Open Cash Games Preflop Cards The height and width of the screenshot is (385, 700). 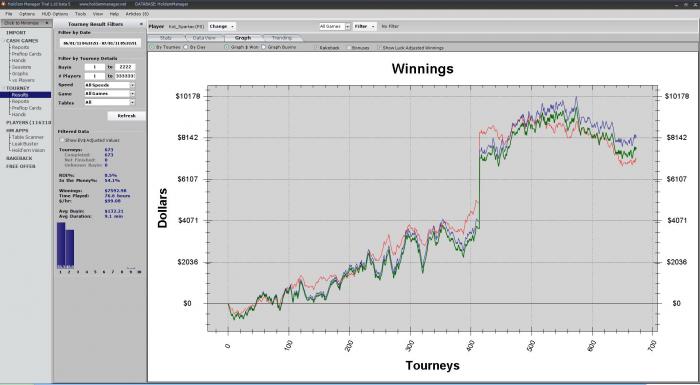click(x=26, y=54)
